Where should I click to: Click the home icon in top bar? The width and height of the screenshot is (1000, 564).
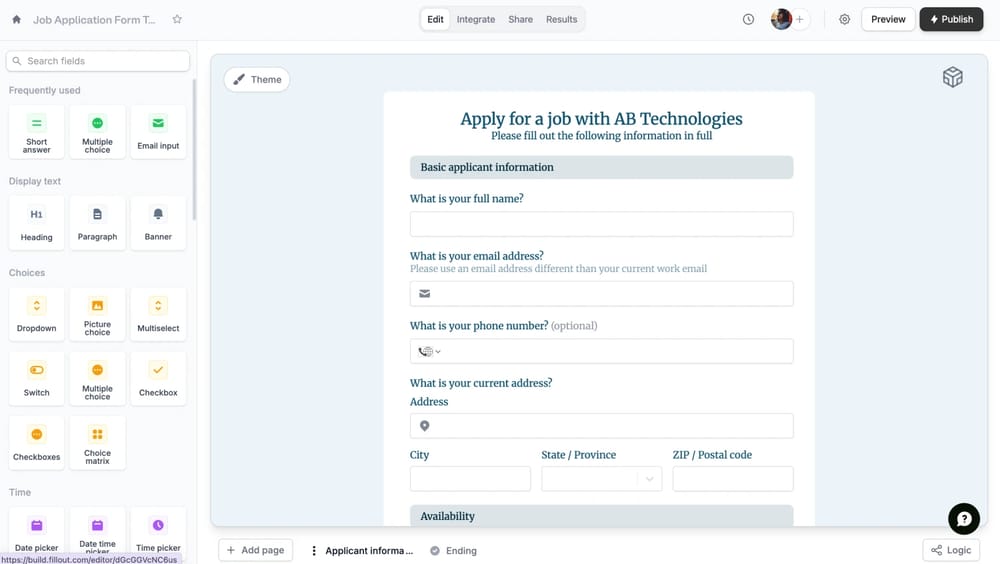point(16,19)
